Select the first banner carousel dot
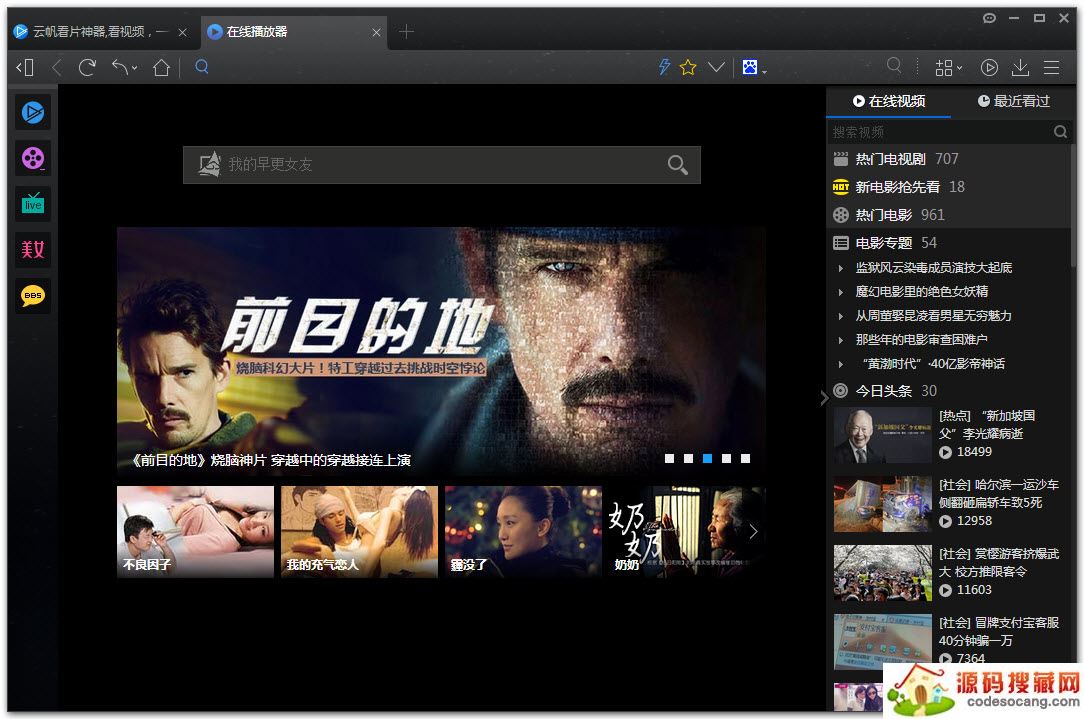The image size is (1084, 719). pyautogui.click(x=669, y=459)
